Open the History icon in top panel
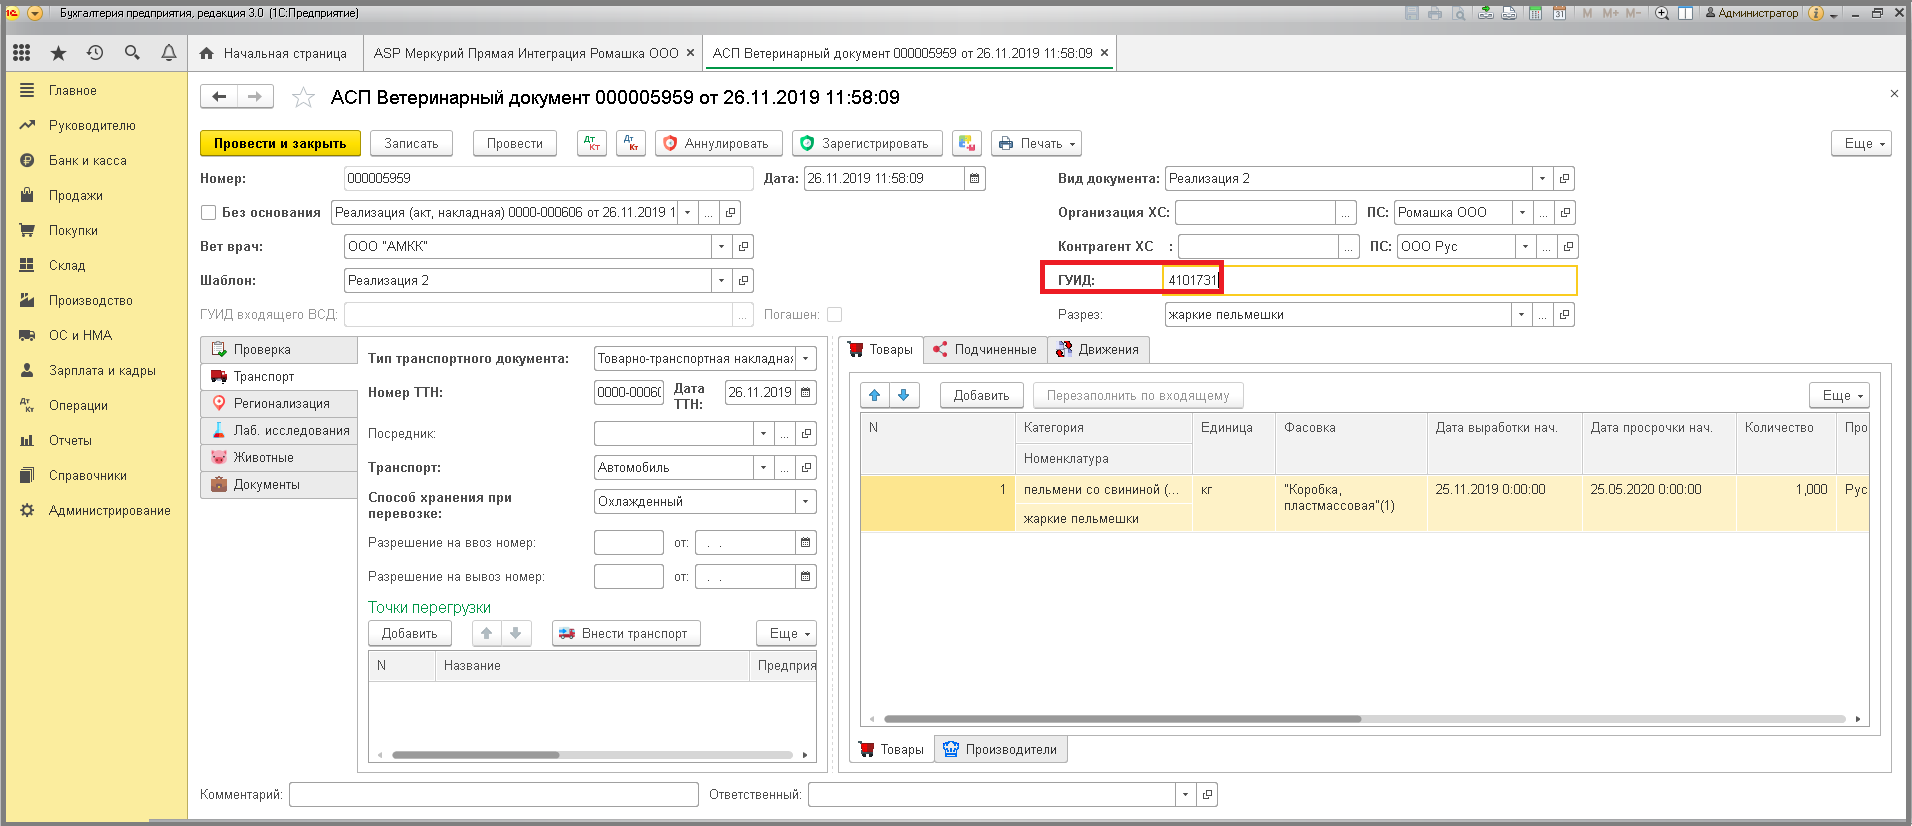 pyautogui.click(x=95, y=53)
